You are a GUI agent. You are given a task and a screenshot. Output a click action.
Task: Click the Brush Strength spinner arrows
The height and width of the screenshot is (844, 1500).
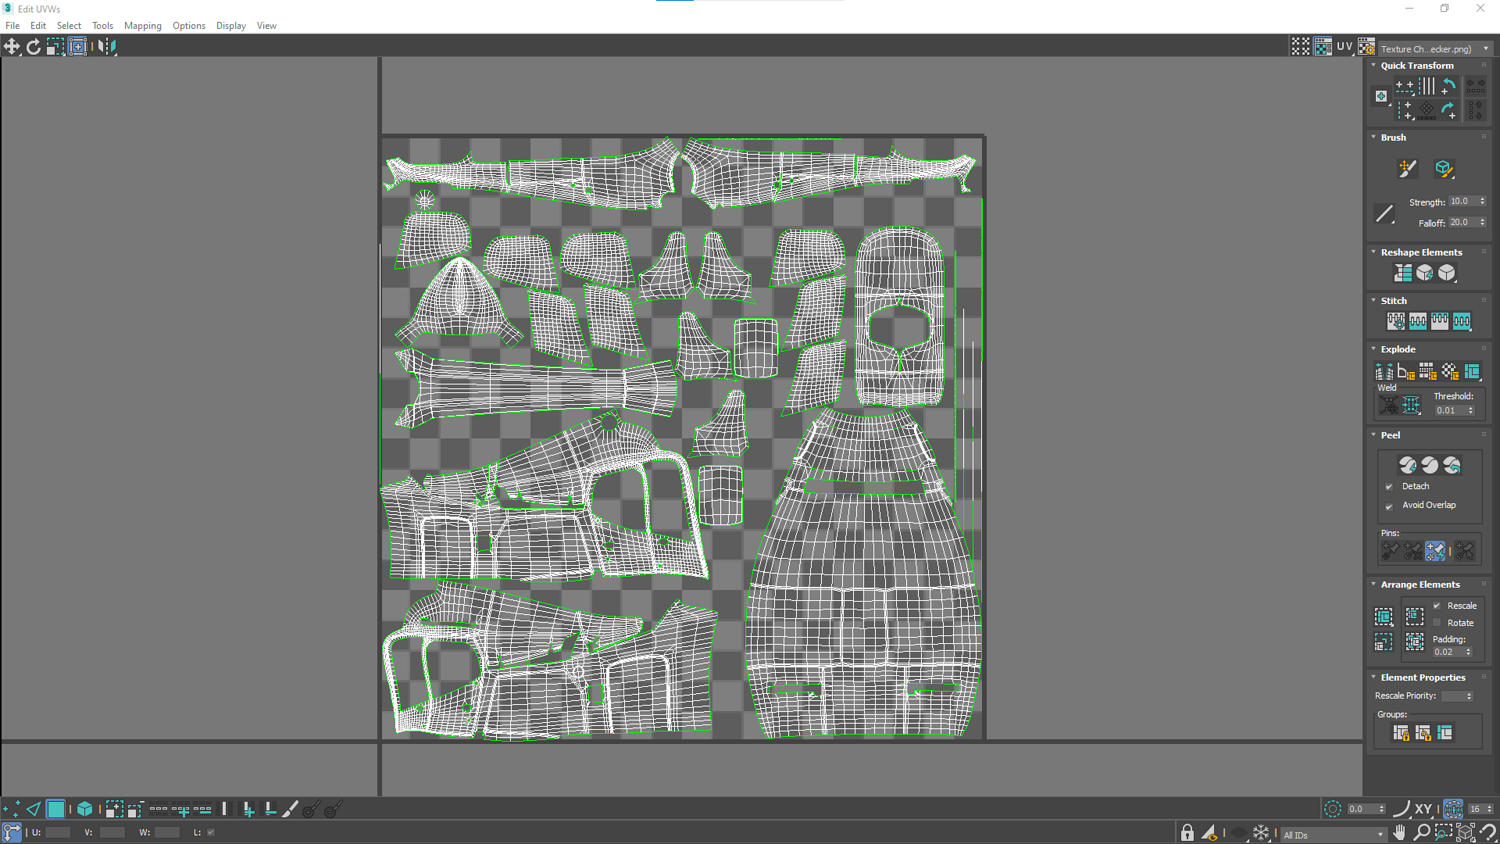[1482, 202]
